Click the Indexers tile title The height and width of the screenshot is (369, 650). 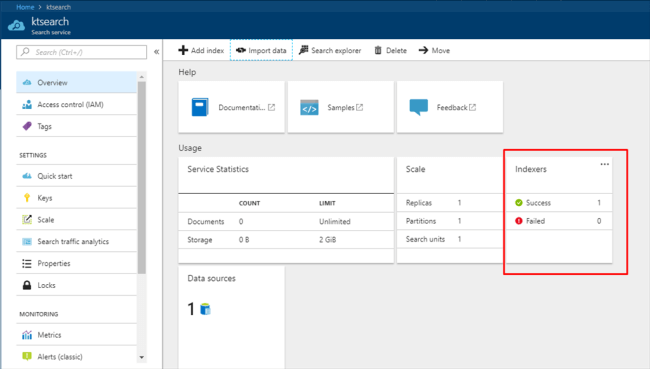531,169
